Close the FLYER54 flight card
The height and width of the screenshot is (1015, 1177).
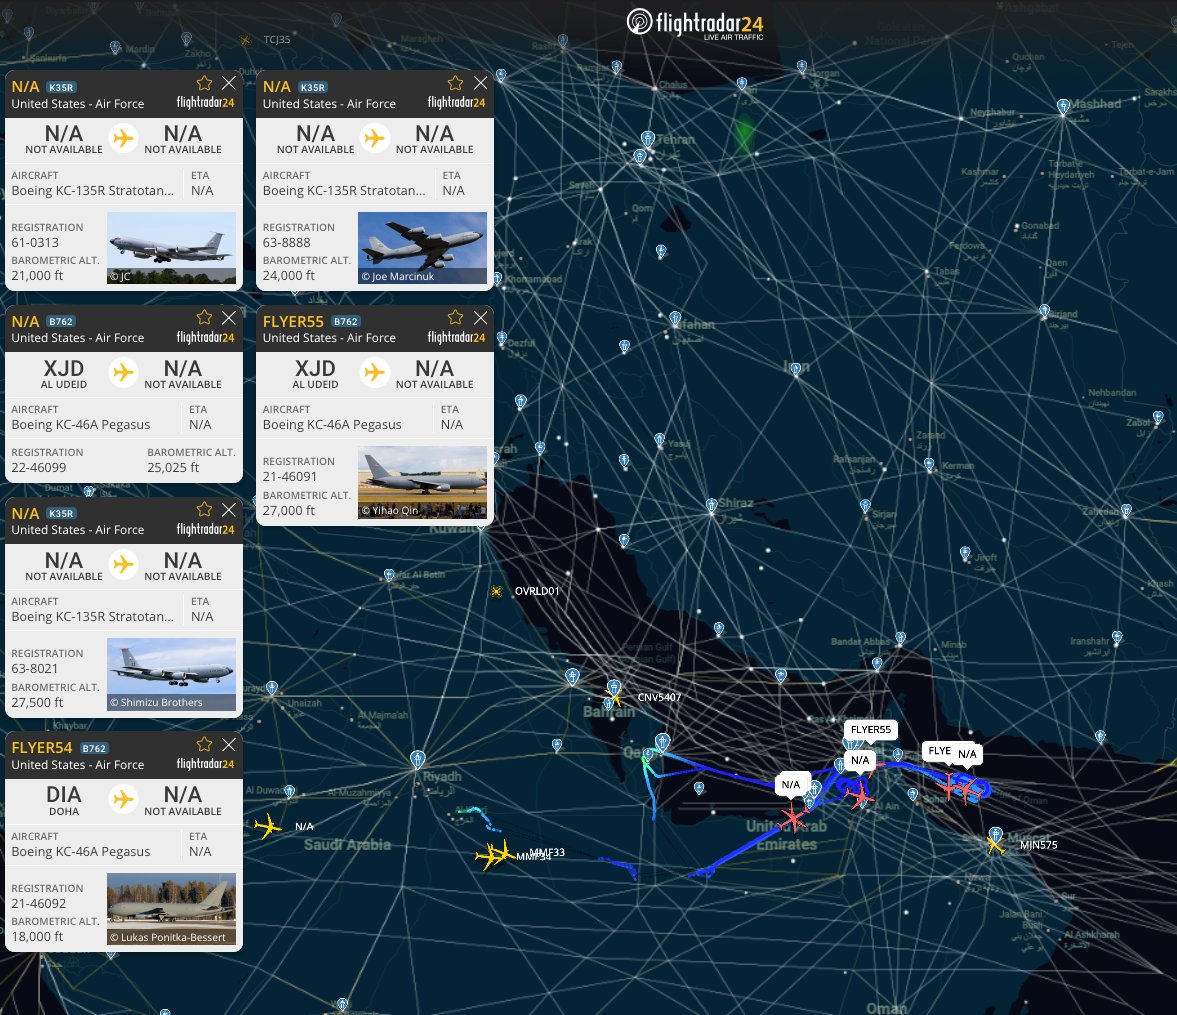click(x=229, y=744)
